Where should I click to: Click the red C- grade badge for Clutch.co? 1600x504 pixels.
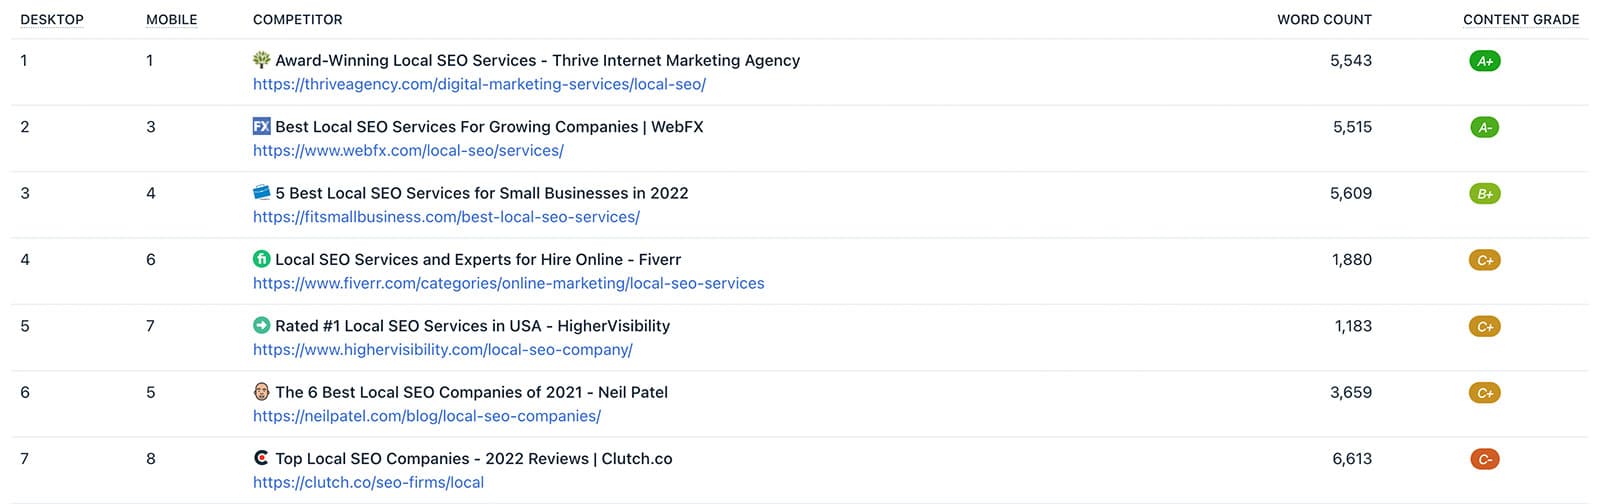coord(1485,459)
